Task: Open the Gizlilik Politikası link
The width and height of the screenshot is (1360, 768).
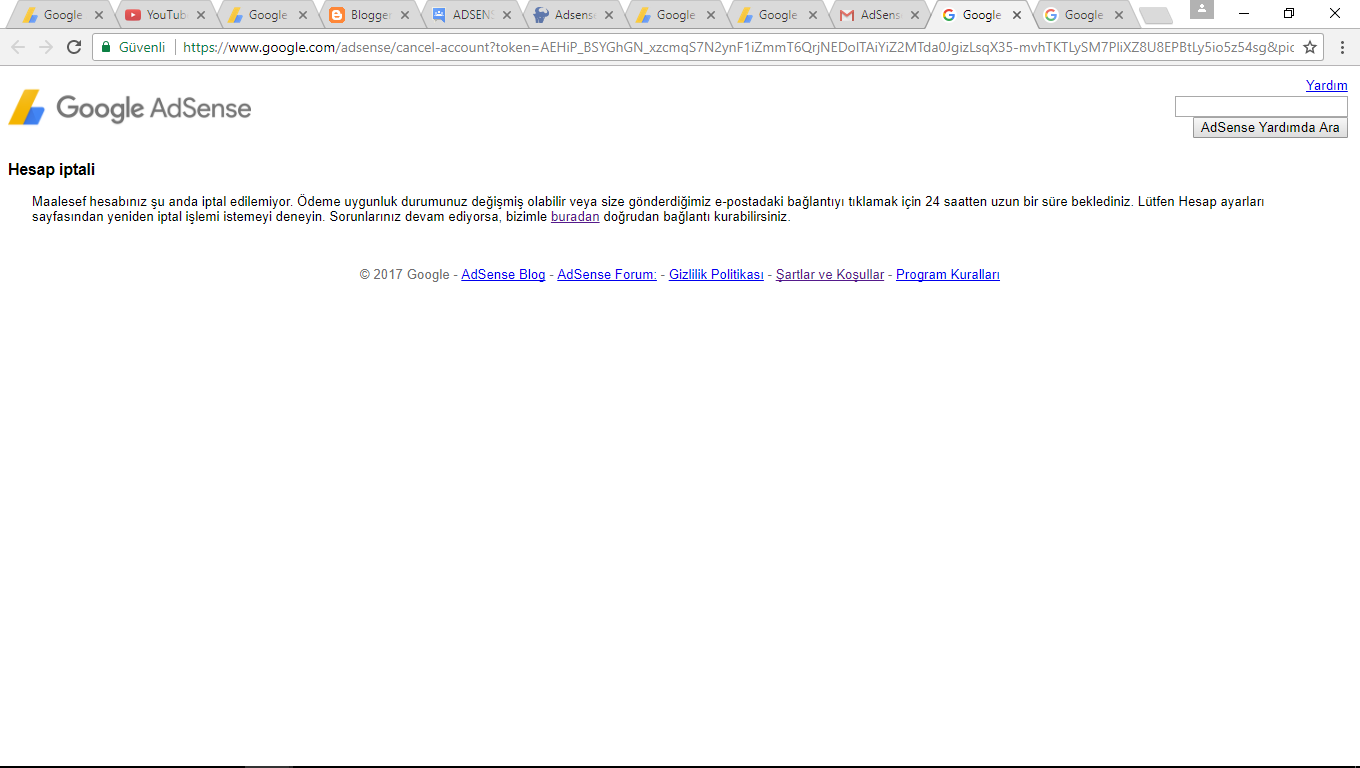Action: pyautogui.click(x=716, y=275)
